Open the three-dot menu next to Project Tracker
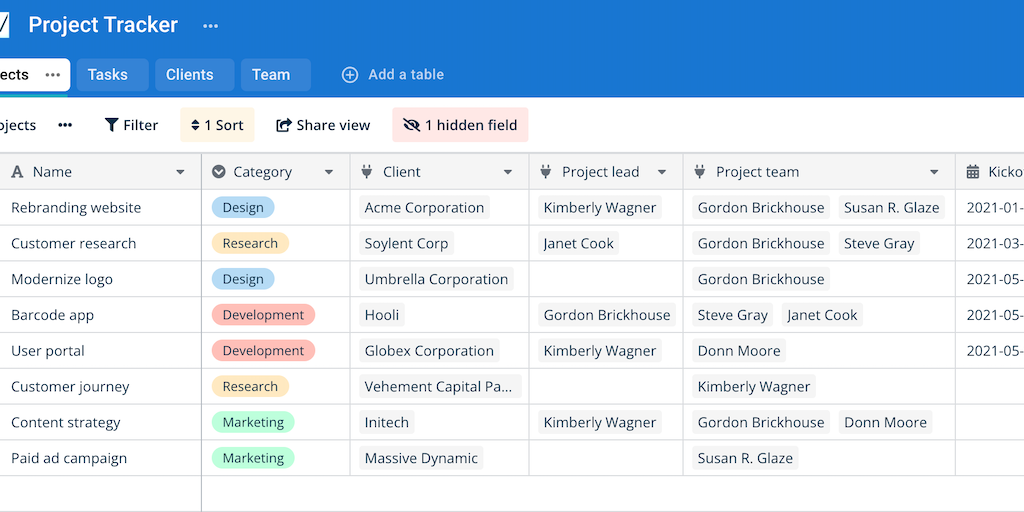The width and height of the screenshot is (1024, 512). (x=210, y=26)
